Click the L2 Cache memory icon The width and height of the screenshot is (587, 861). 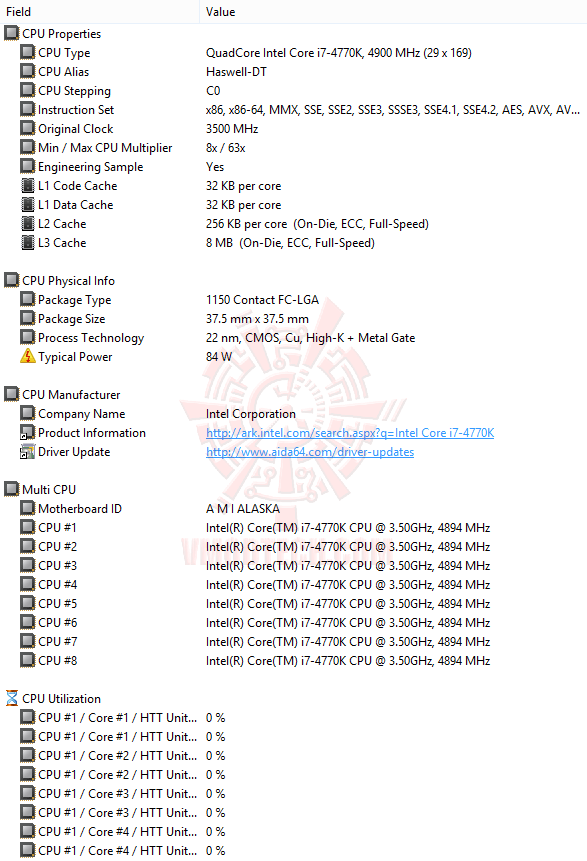(27, 223)
